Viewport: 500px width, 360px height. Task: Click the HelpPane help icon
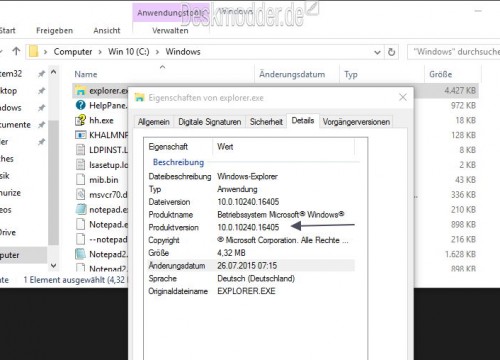80,105
